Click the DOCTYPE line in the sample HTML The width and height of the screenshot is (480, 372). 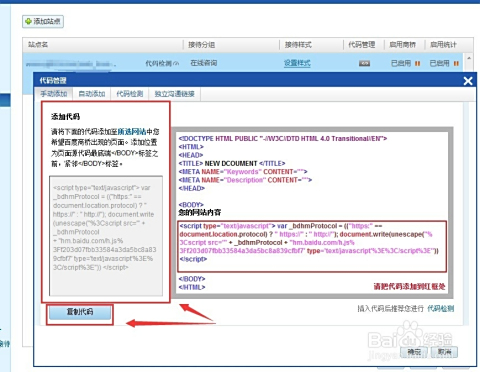click(283, 138)
